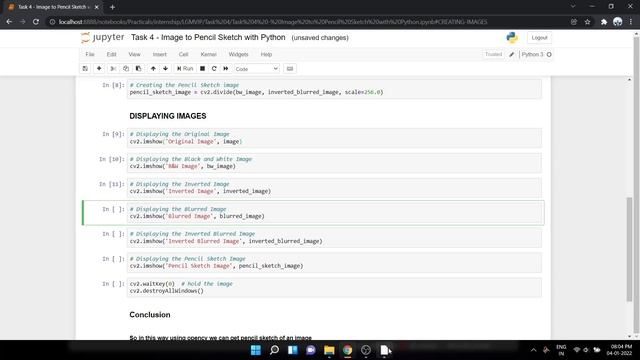Screen dimensions: 640x360
Task: Reload the browser page
Action: pos(36,22)
